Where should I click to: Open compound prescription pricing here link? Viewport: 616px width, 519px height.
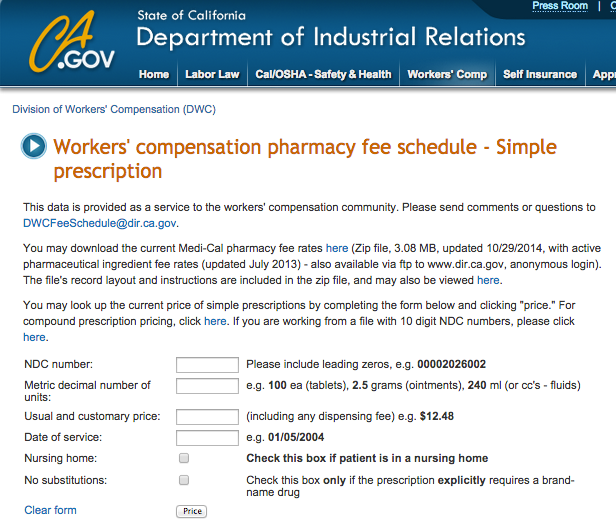point(215,321)
